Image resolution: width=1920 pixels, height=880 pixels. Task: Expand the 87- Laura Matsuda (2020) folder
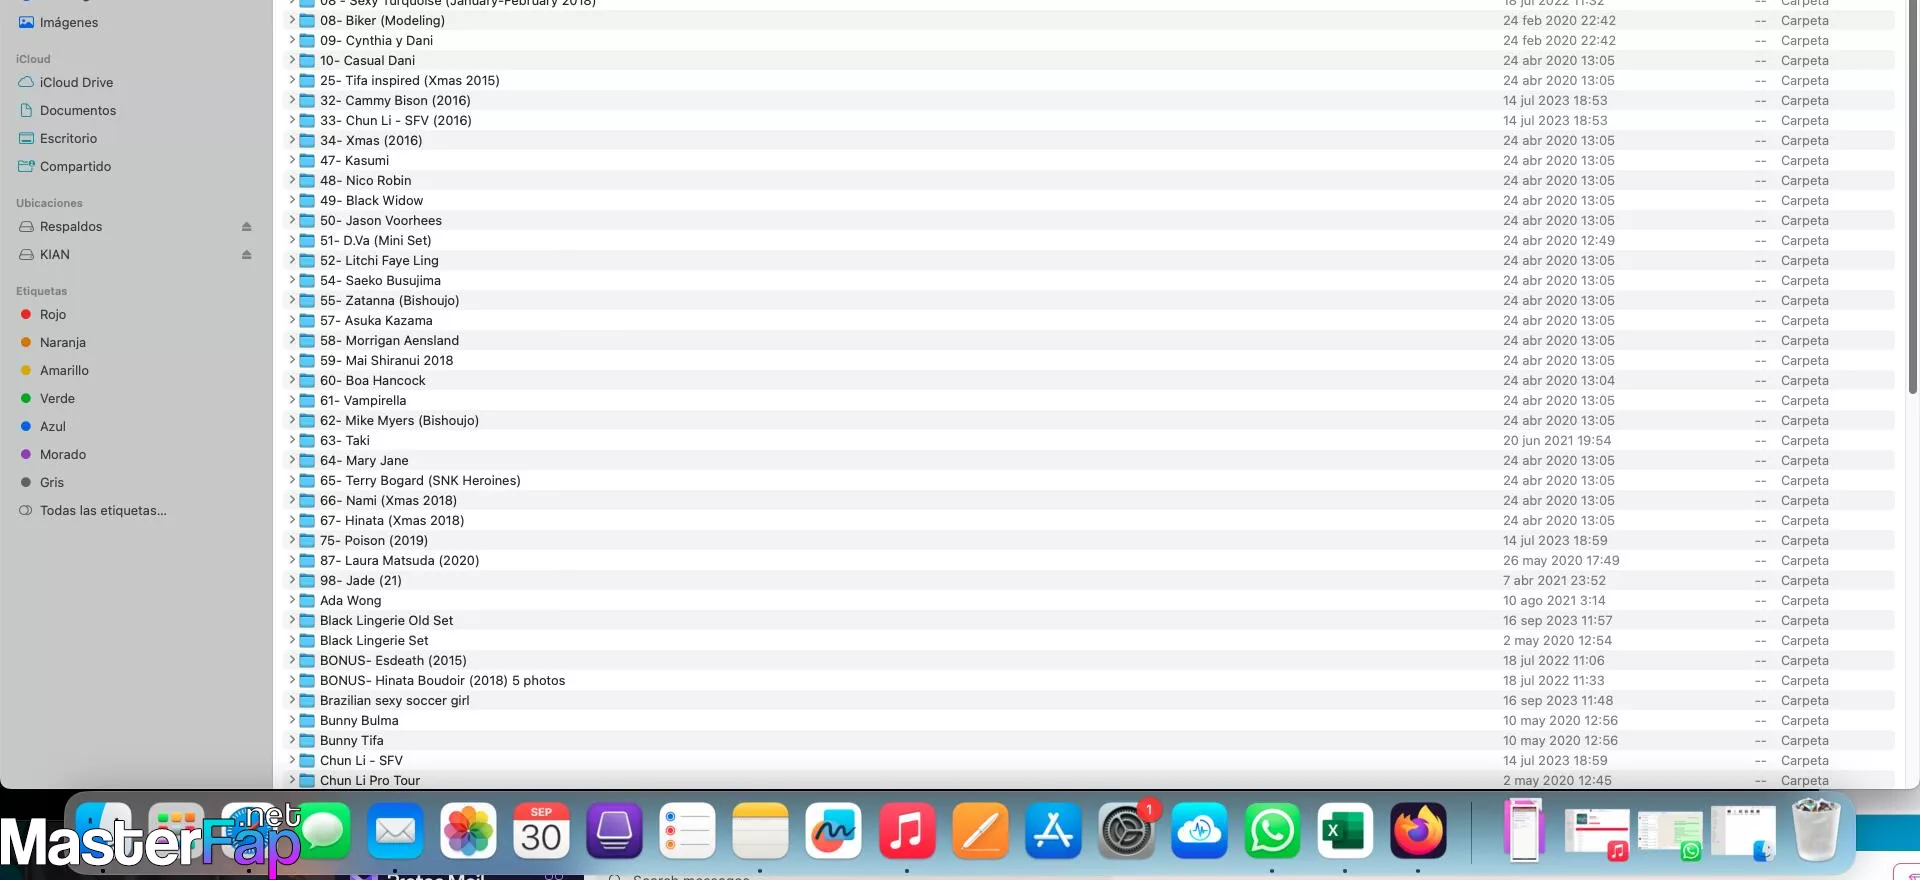[292, 560]
